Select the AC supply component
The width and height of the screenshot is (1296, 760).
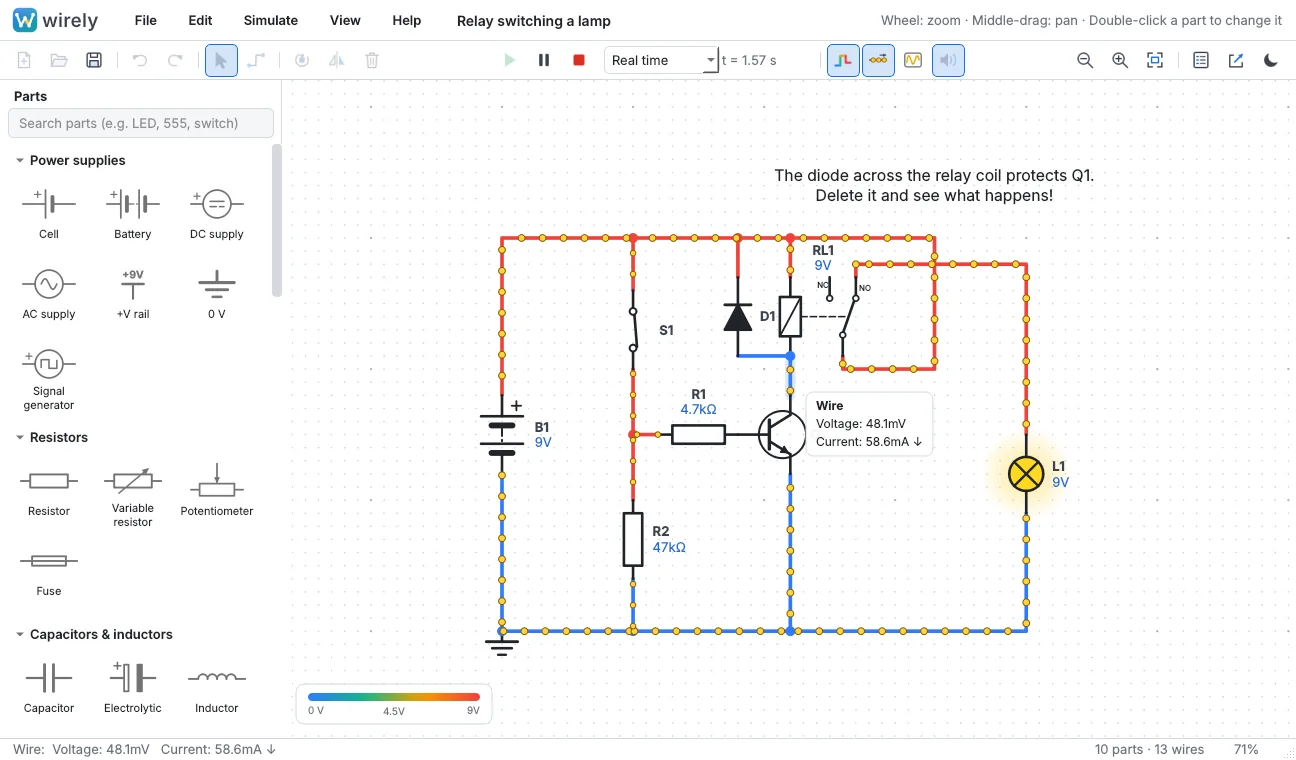coord(49,294)
